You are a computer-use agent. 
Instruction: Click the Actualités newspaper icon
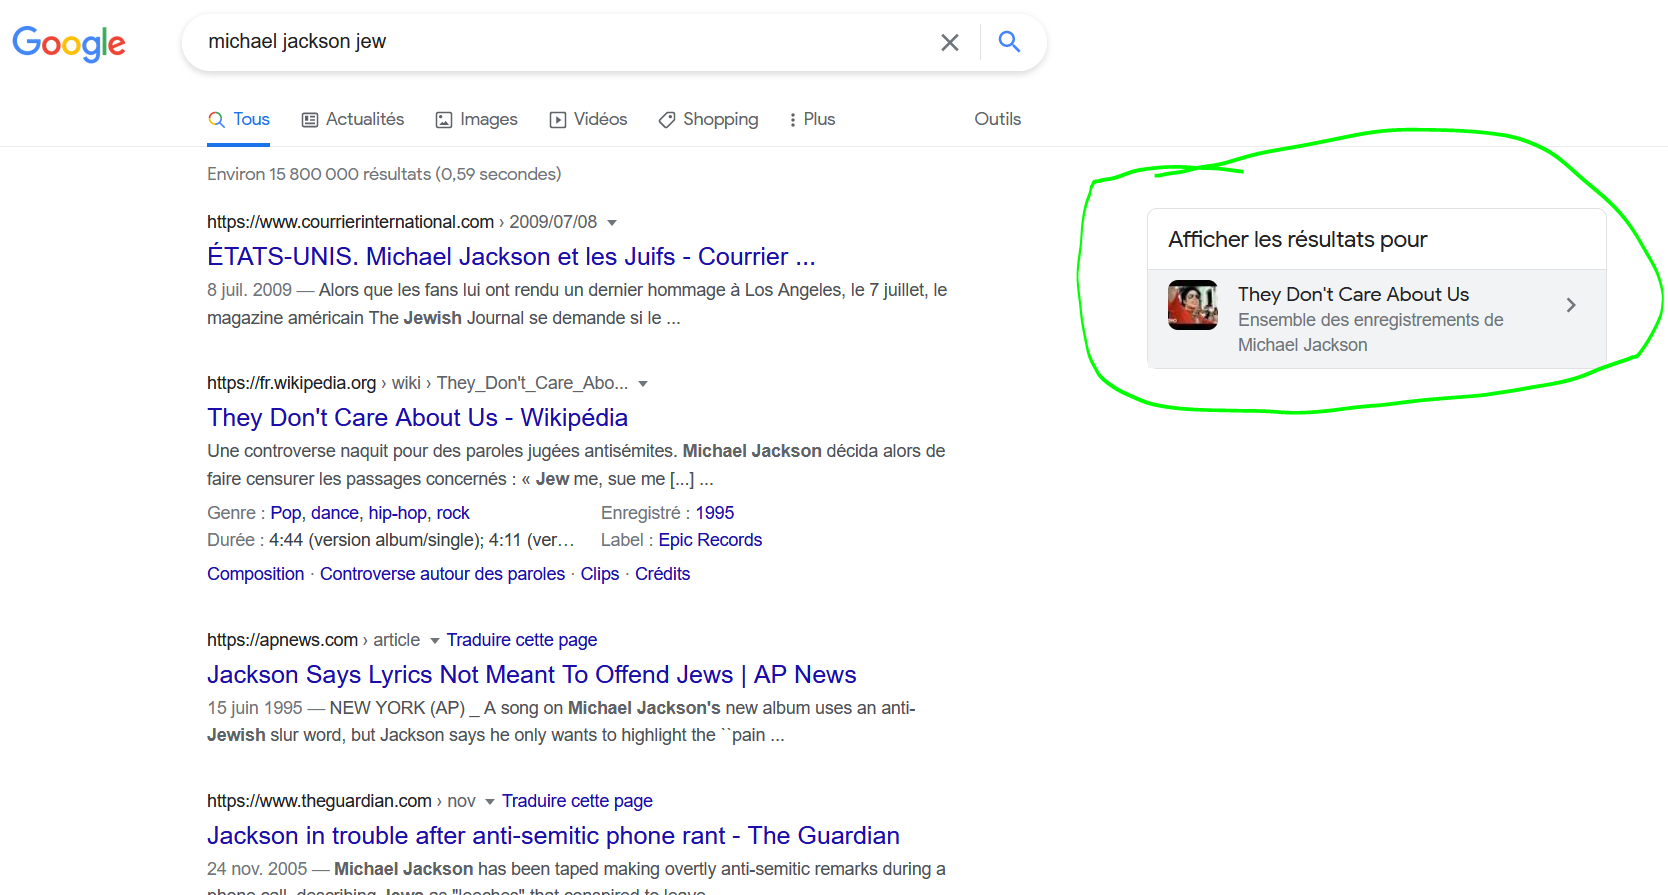[x=310, y=120]
